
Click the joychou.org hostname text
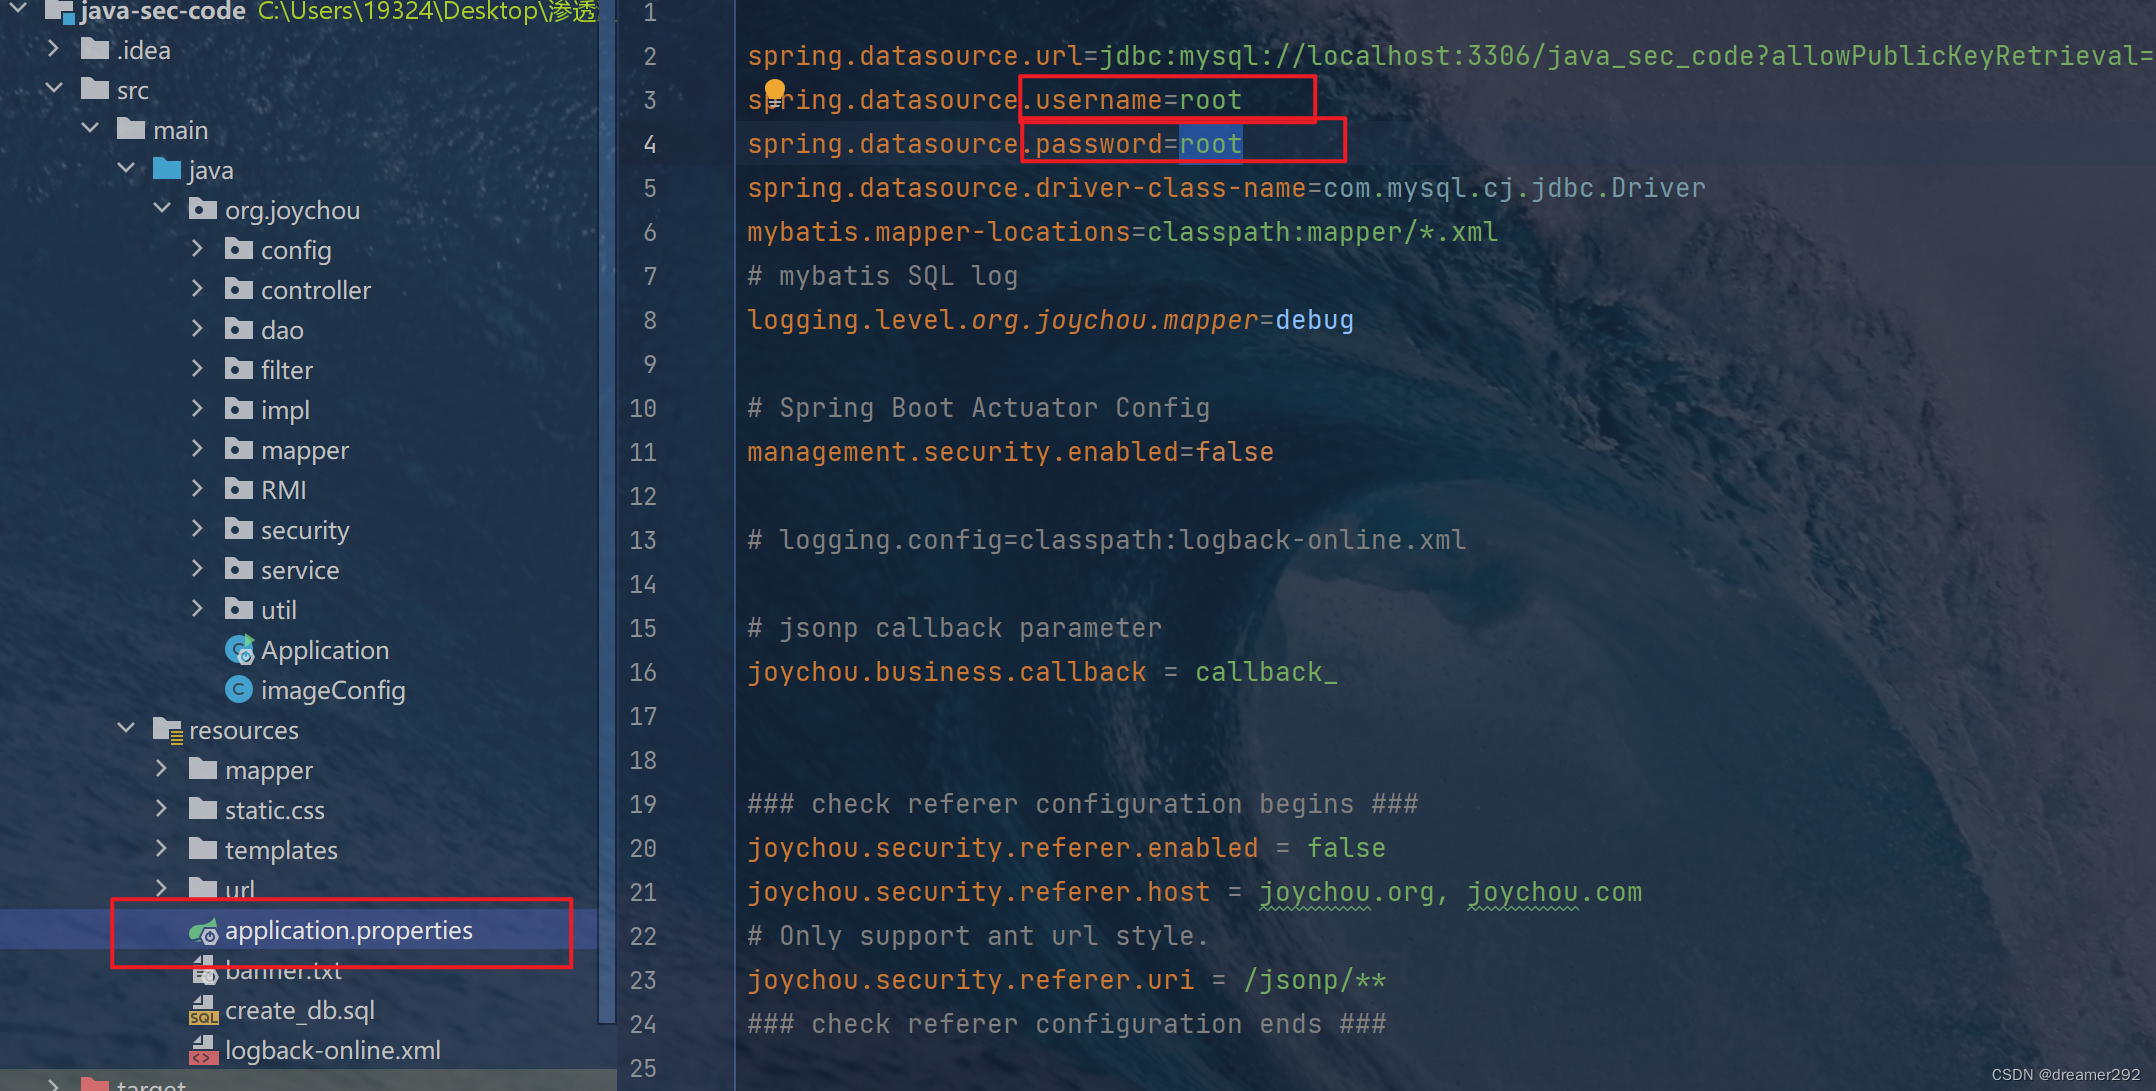click(x=1346, y=892)
